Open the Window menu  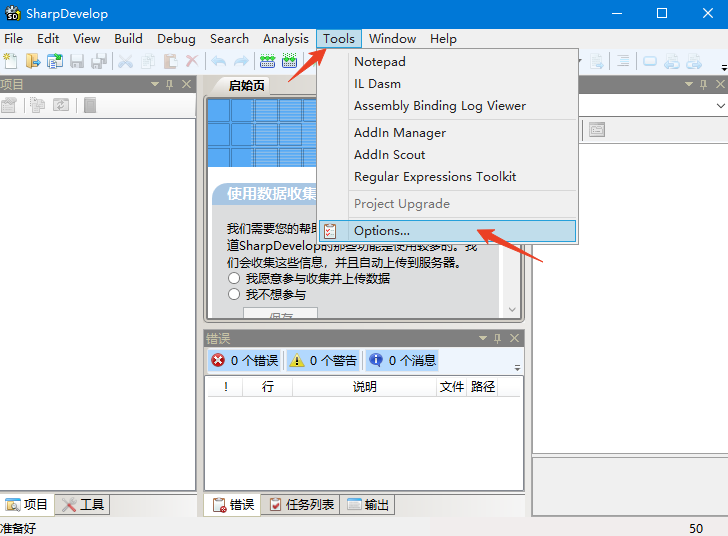coord(392,39)
